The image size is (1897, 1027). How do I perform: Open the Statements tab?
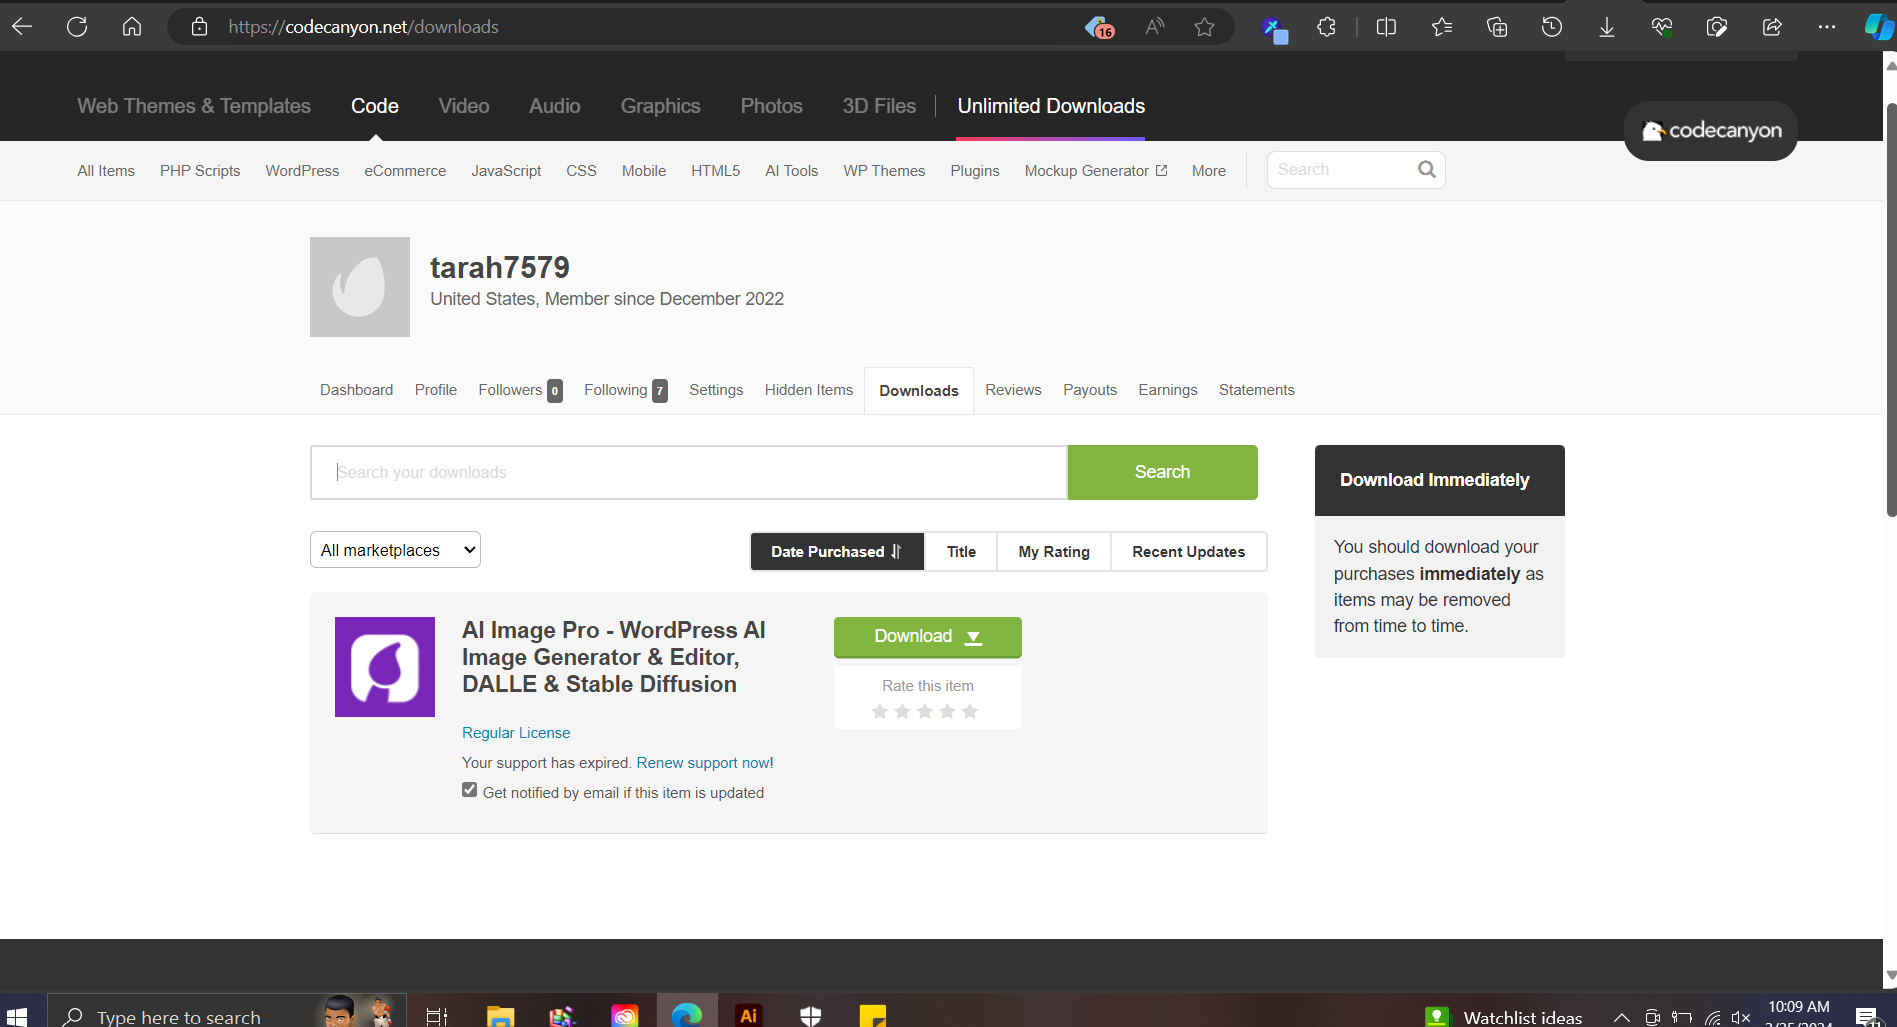point(1257,390)
